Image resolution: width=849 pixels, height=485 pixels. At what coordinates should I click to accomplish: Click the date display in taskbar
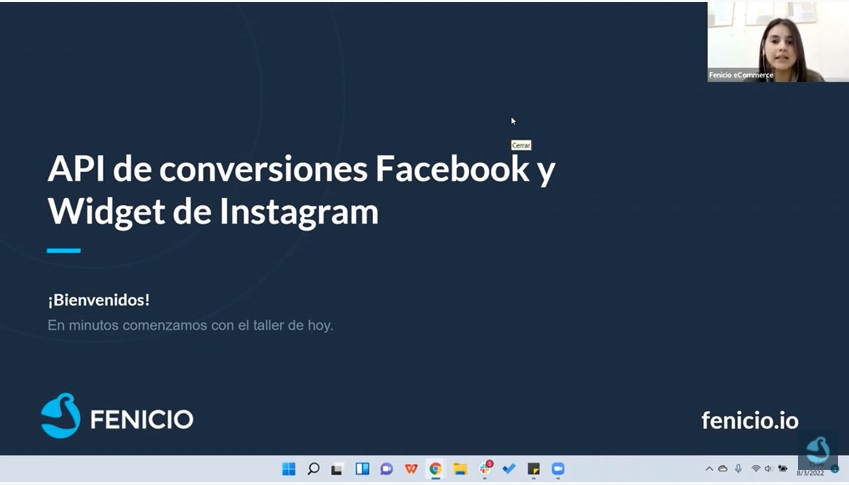809,472
